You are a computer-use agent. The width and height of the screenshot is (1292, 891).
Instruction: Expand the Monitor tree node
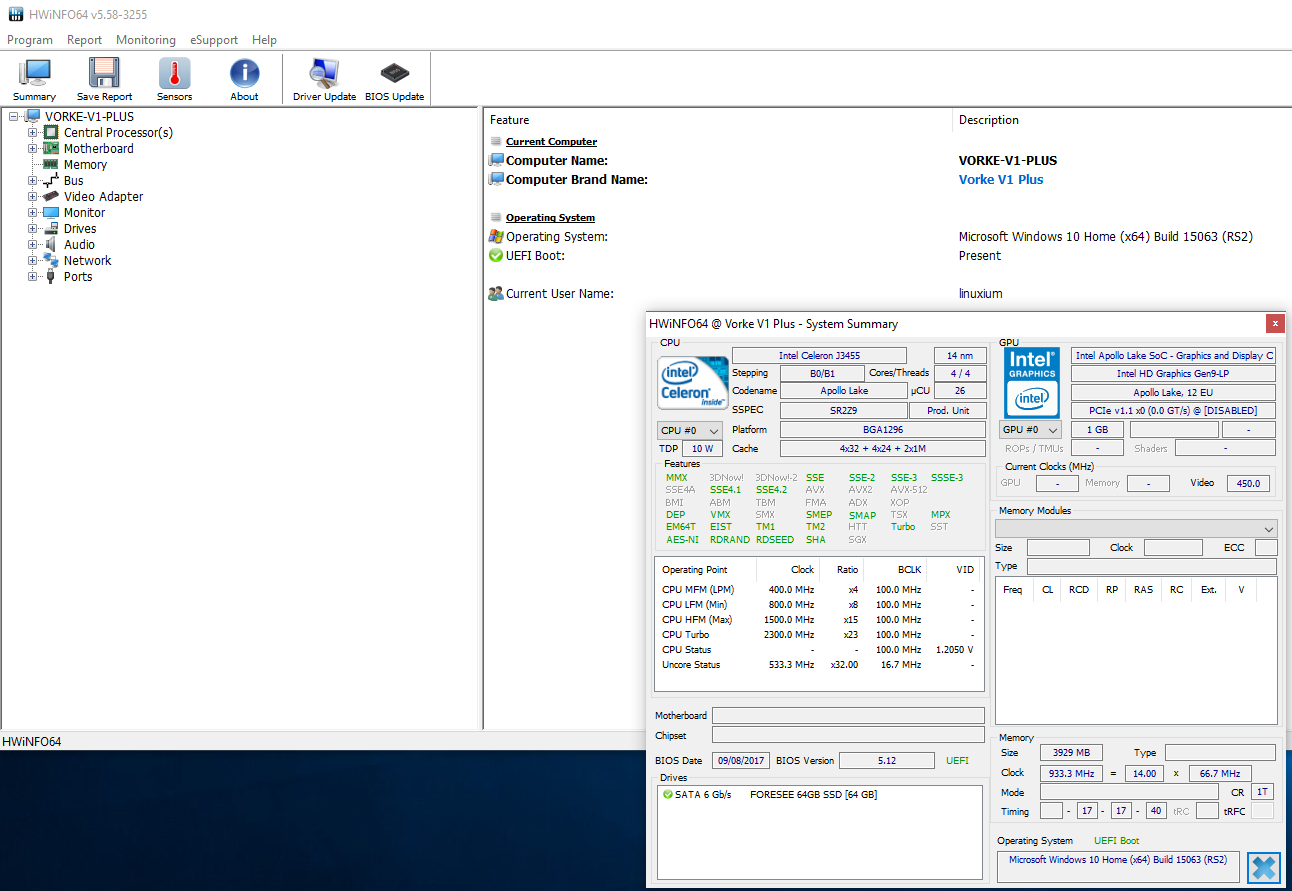(33, 212)
